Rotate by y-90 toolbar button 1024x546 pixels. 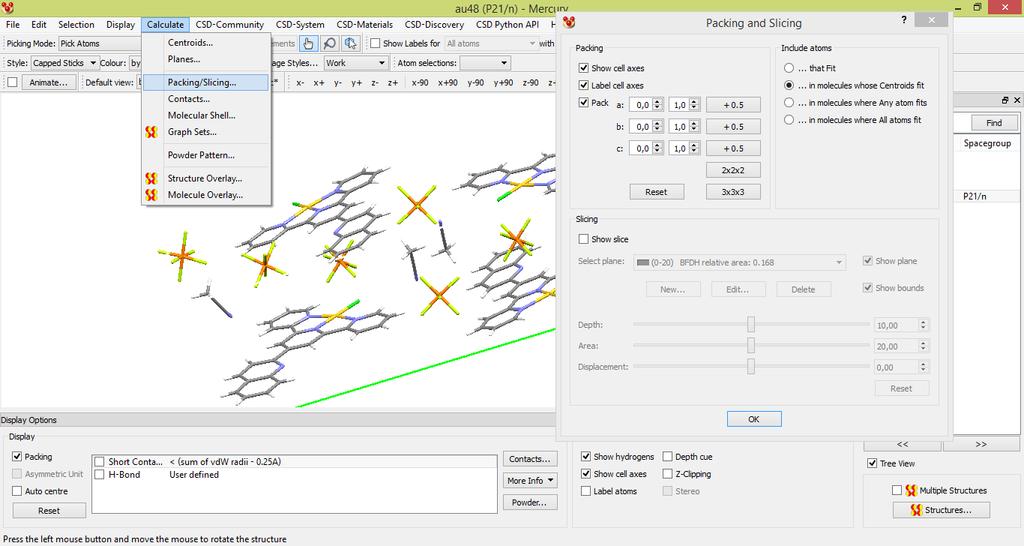tap(475, 83)
